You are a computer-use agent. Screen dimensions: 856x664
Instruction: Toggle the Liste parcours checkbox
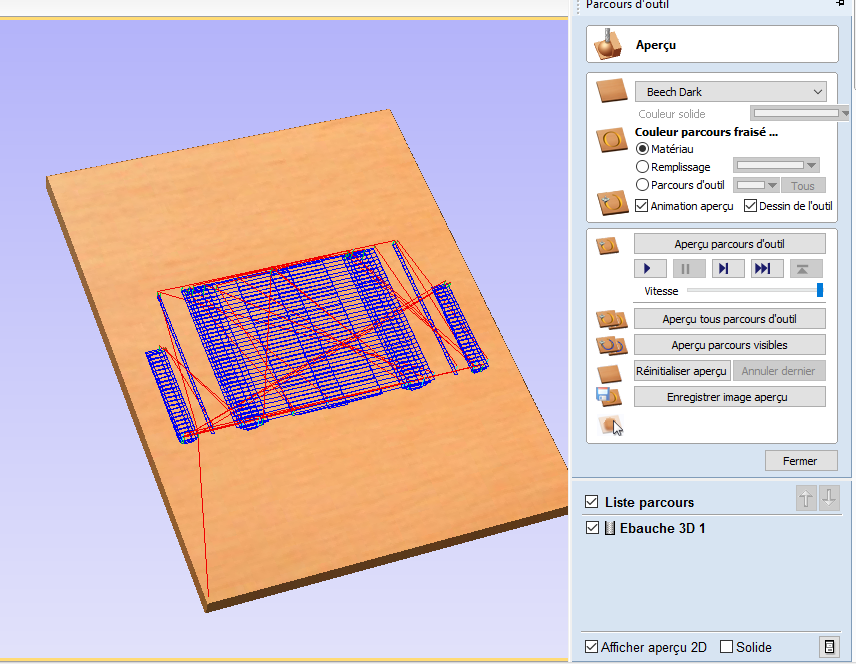coord(591,501)
